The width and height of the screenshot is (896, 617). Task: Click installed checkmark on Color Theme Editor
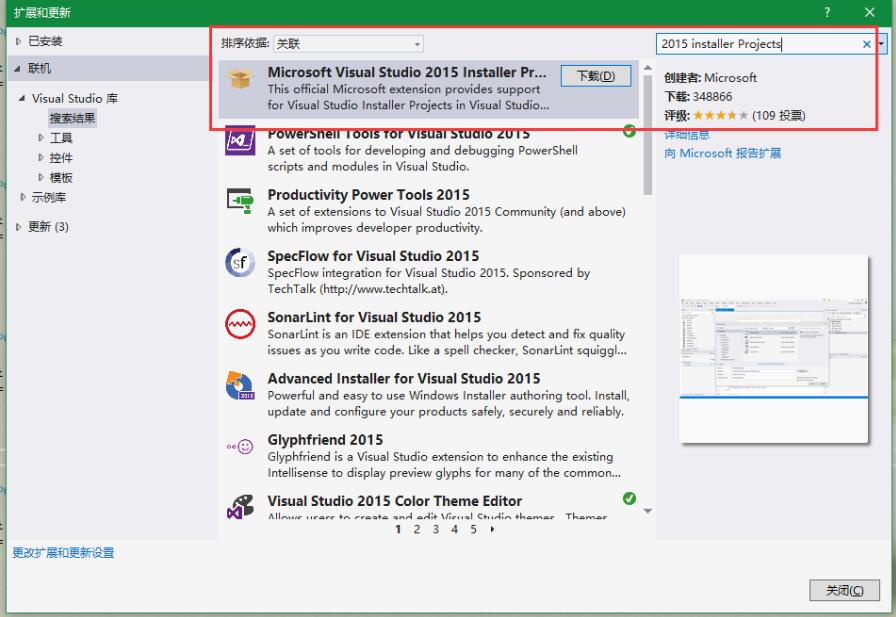tap(629, 499)
